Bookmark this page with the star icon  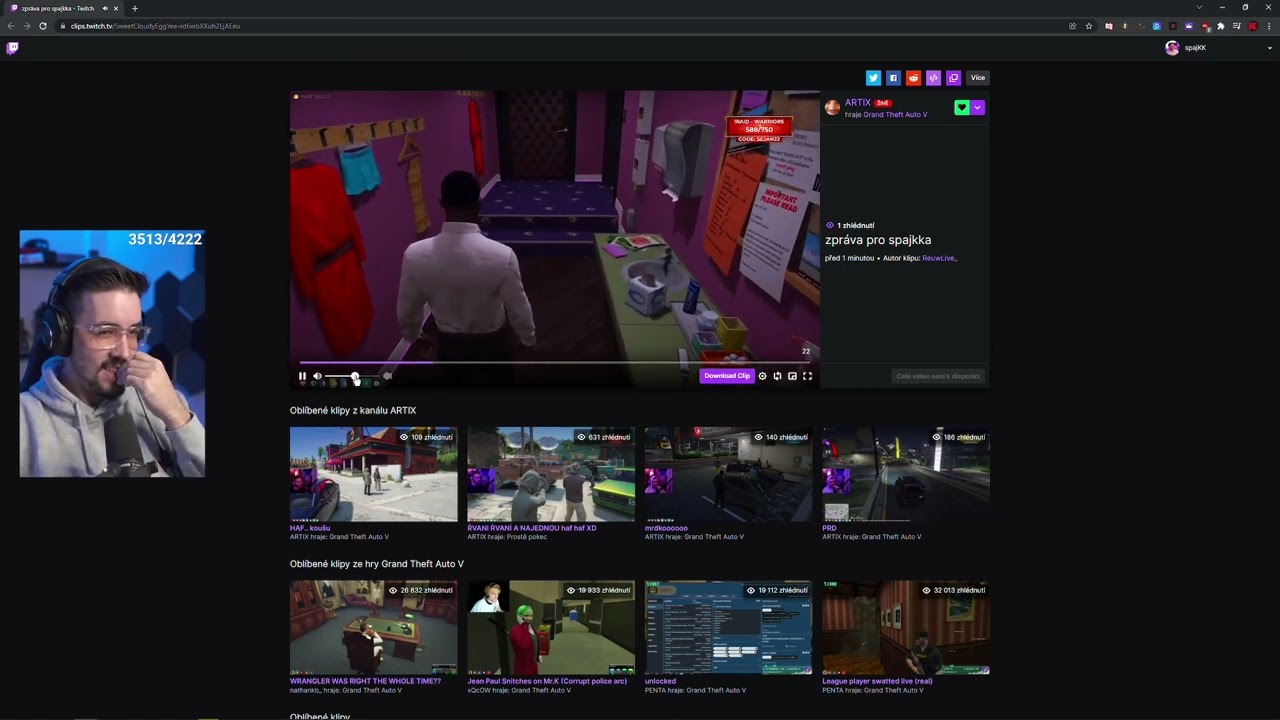point(1089,26)
